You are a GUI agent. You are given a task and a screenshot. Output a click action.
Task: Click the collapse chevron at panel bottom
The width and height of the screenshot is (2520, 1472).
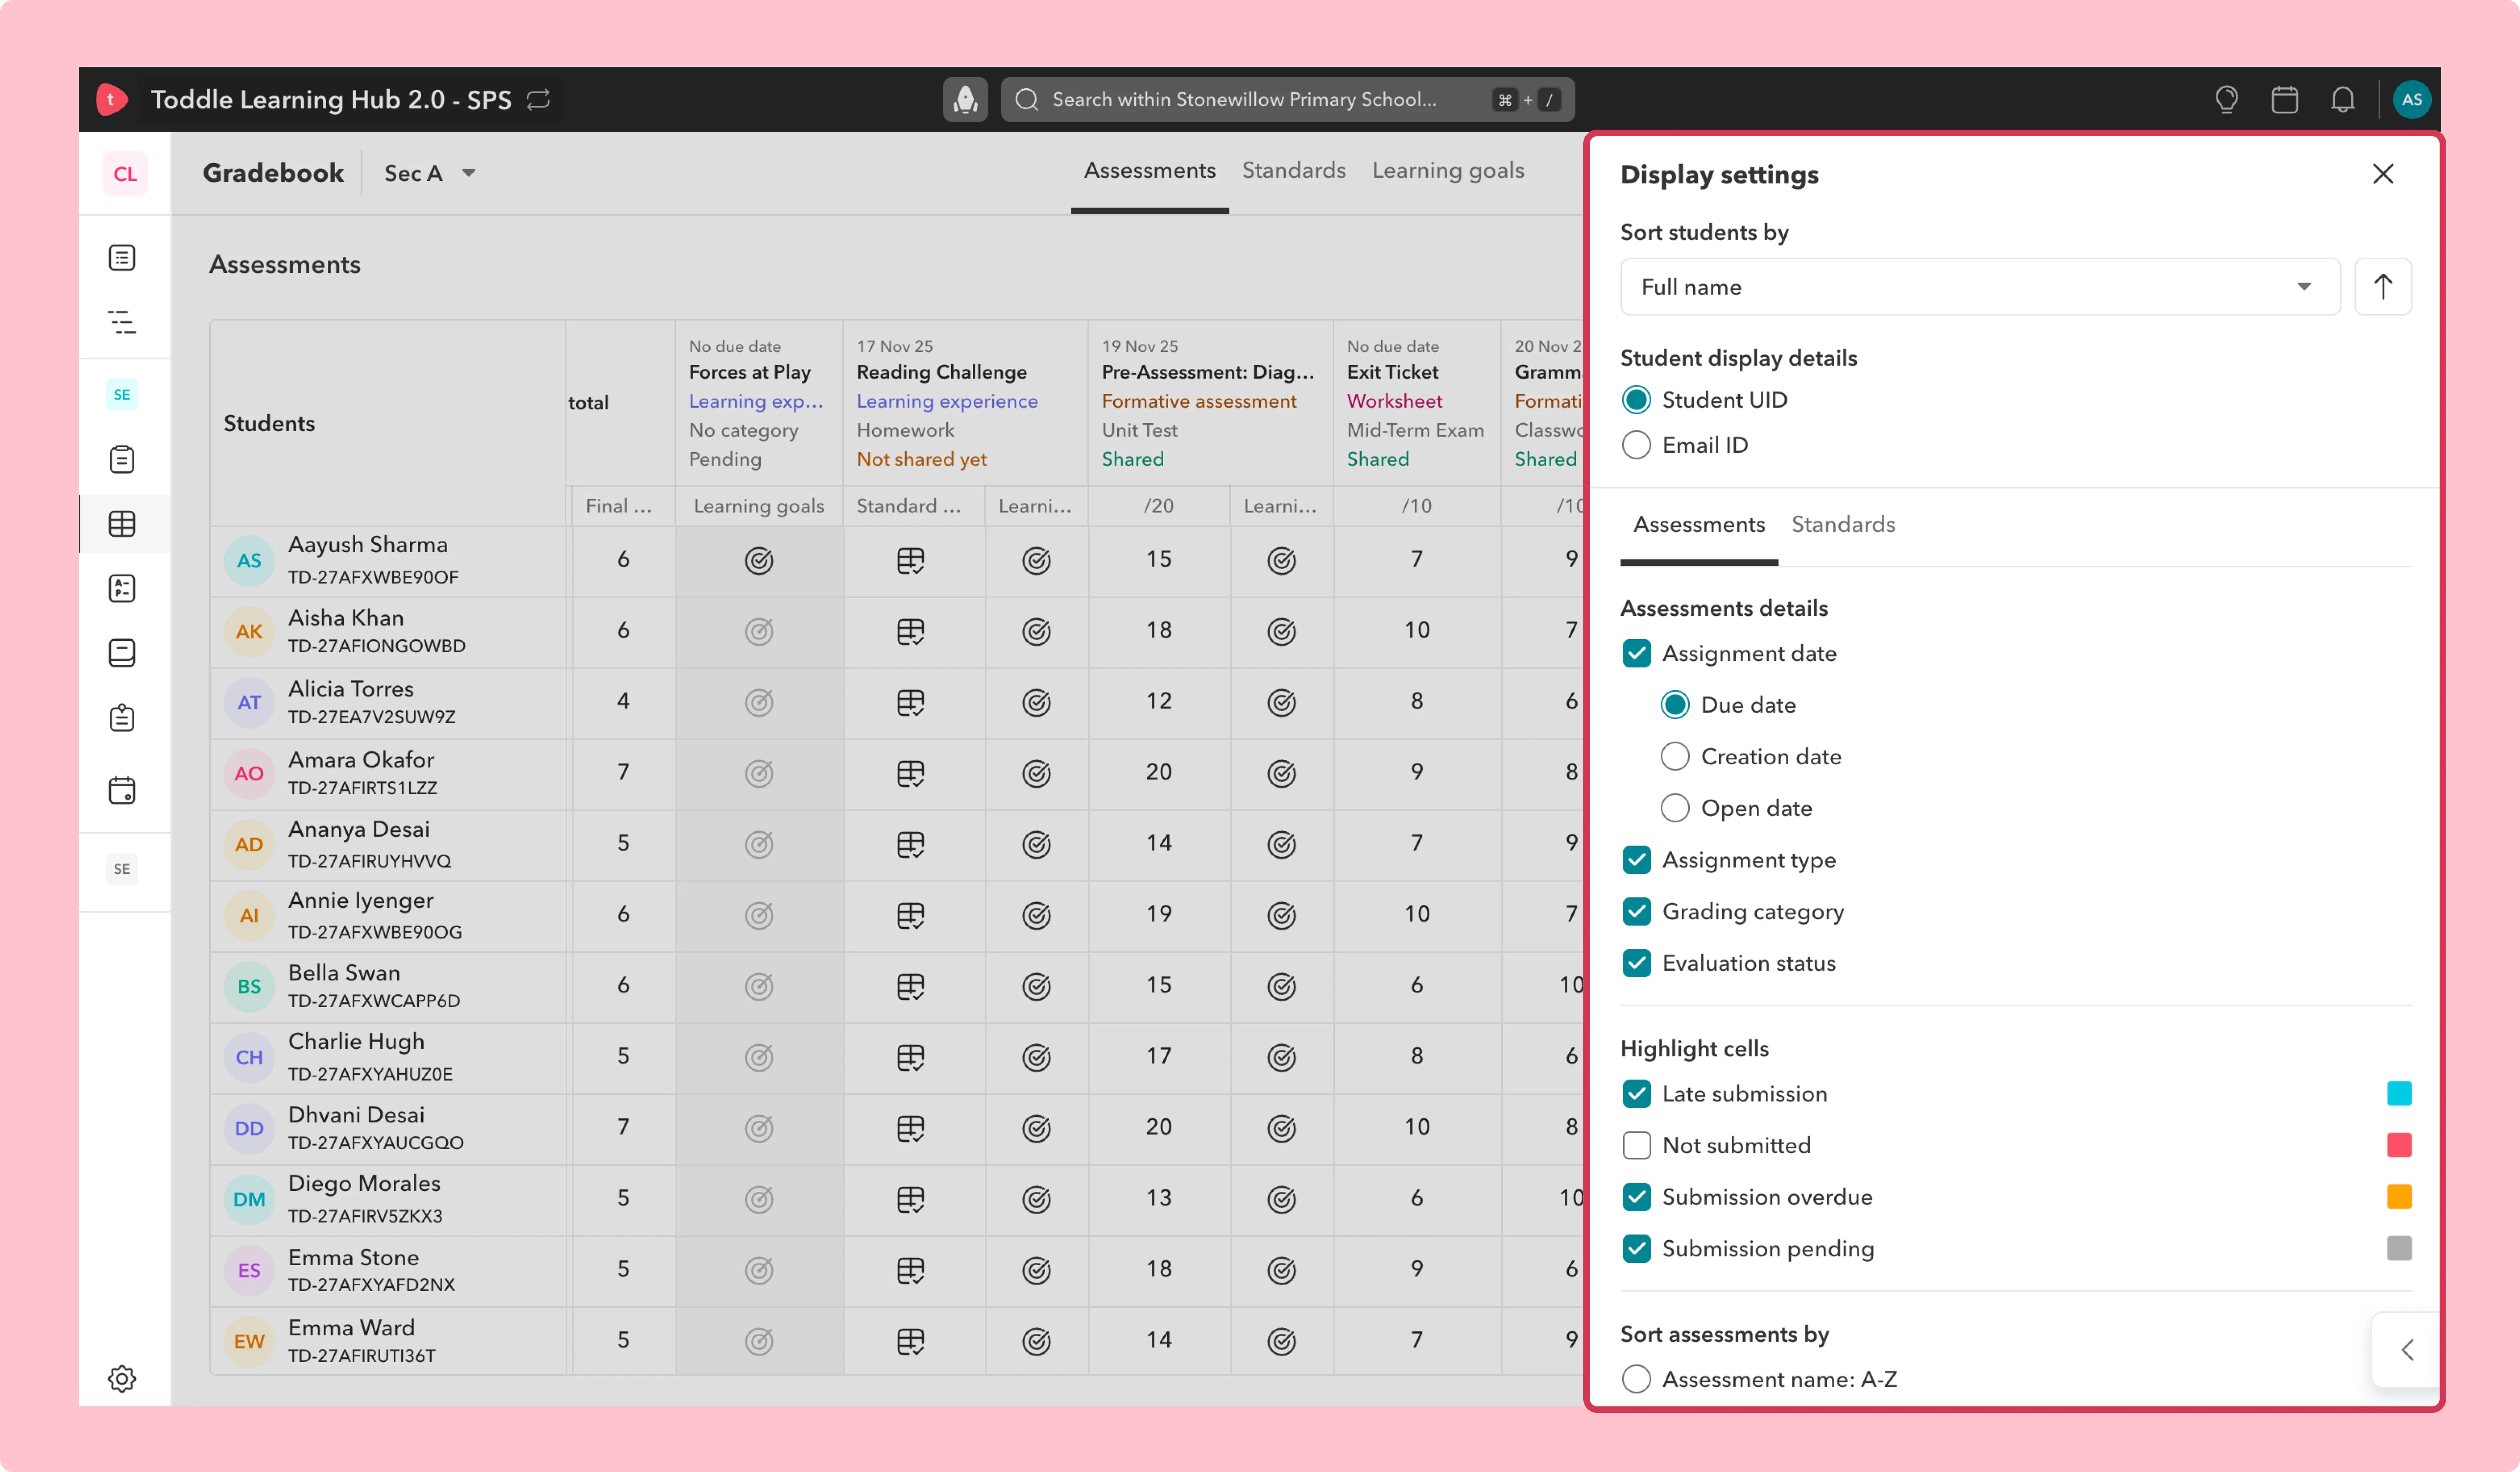[x=2407, y=1350]
